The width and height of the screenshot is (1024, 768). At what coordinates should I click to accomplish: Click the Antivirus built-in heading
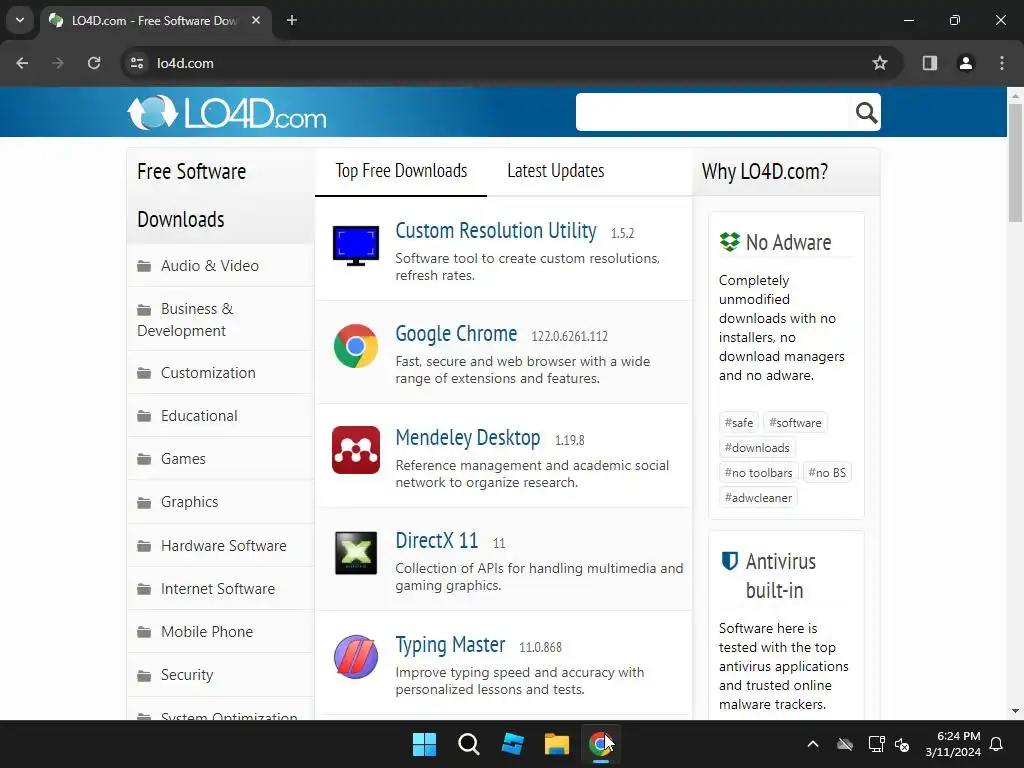781,575
